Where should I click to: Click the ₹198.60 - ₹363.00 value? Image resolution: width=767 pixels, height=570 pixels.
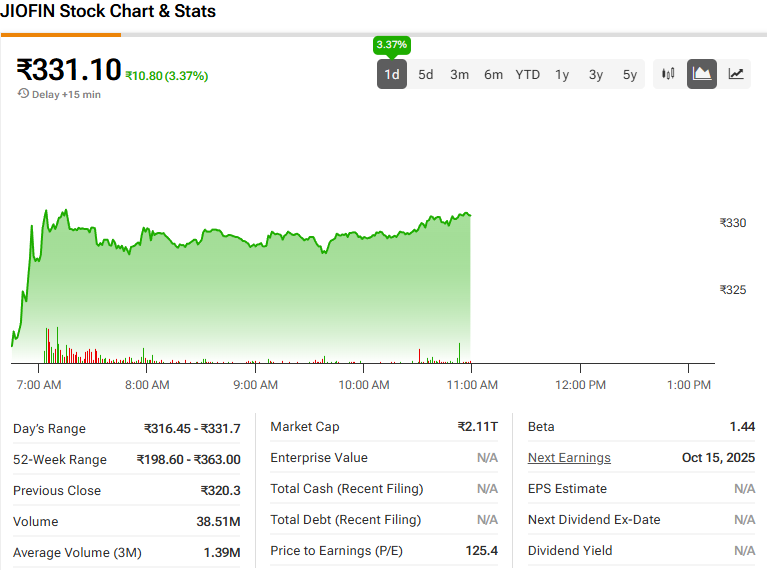pos(189,459)
